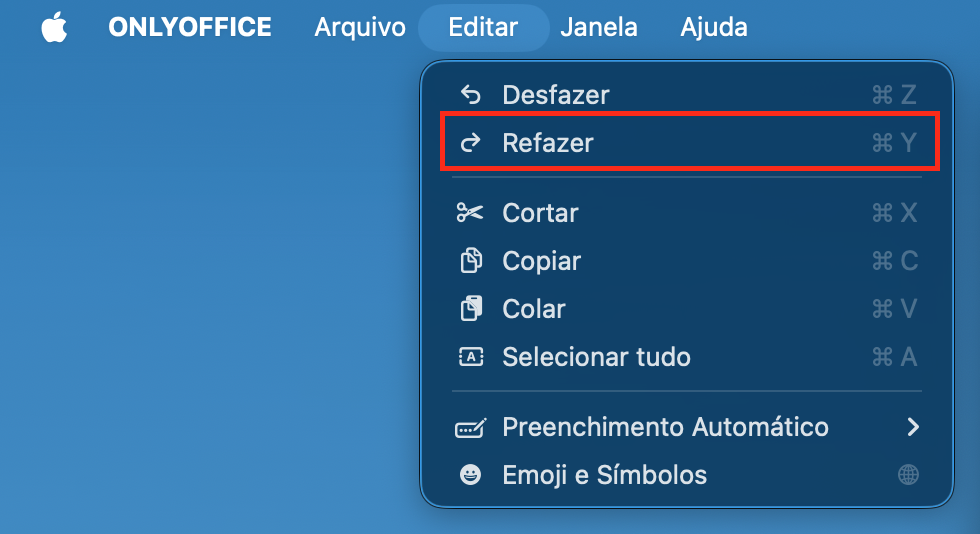Click the copy documents icon beside Copiar
Screen dimensions: 980x534
[471, 261]
